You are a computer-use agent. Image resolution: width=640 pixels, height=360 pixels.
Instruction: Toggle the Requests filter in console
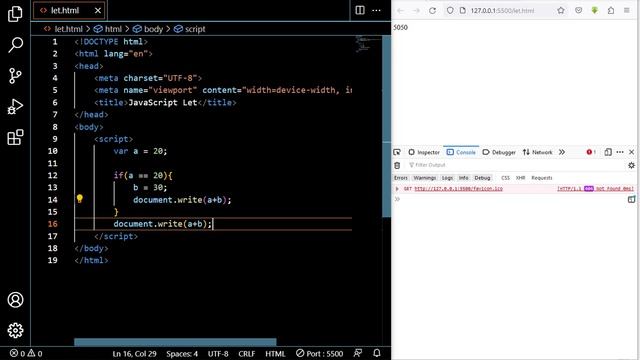542,178
